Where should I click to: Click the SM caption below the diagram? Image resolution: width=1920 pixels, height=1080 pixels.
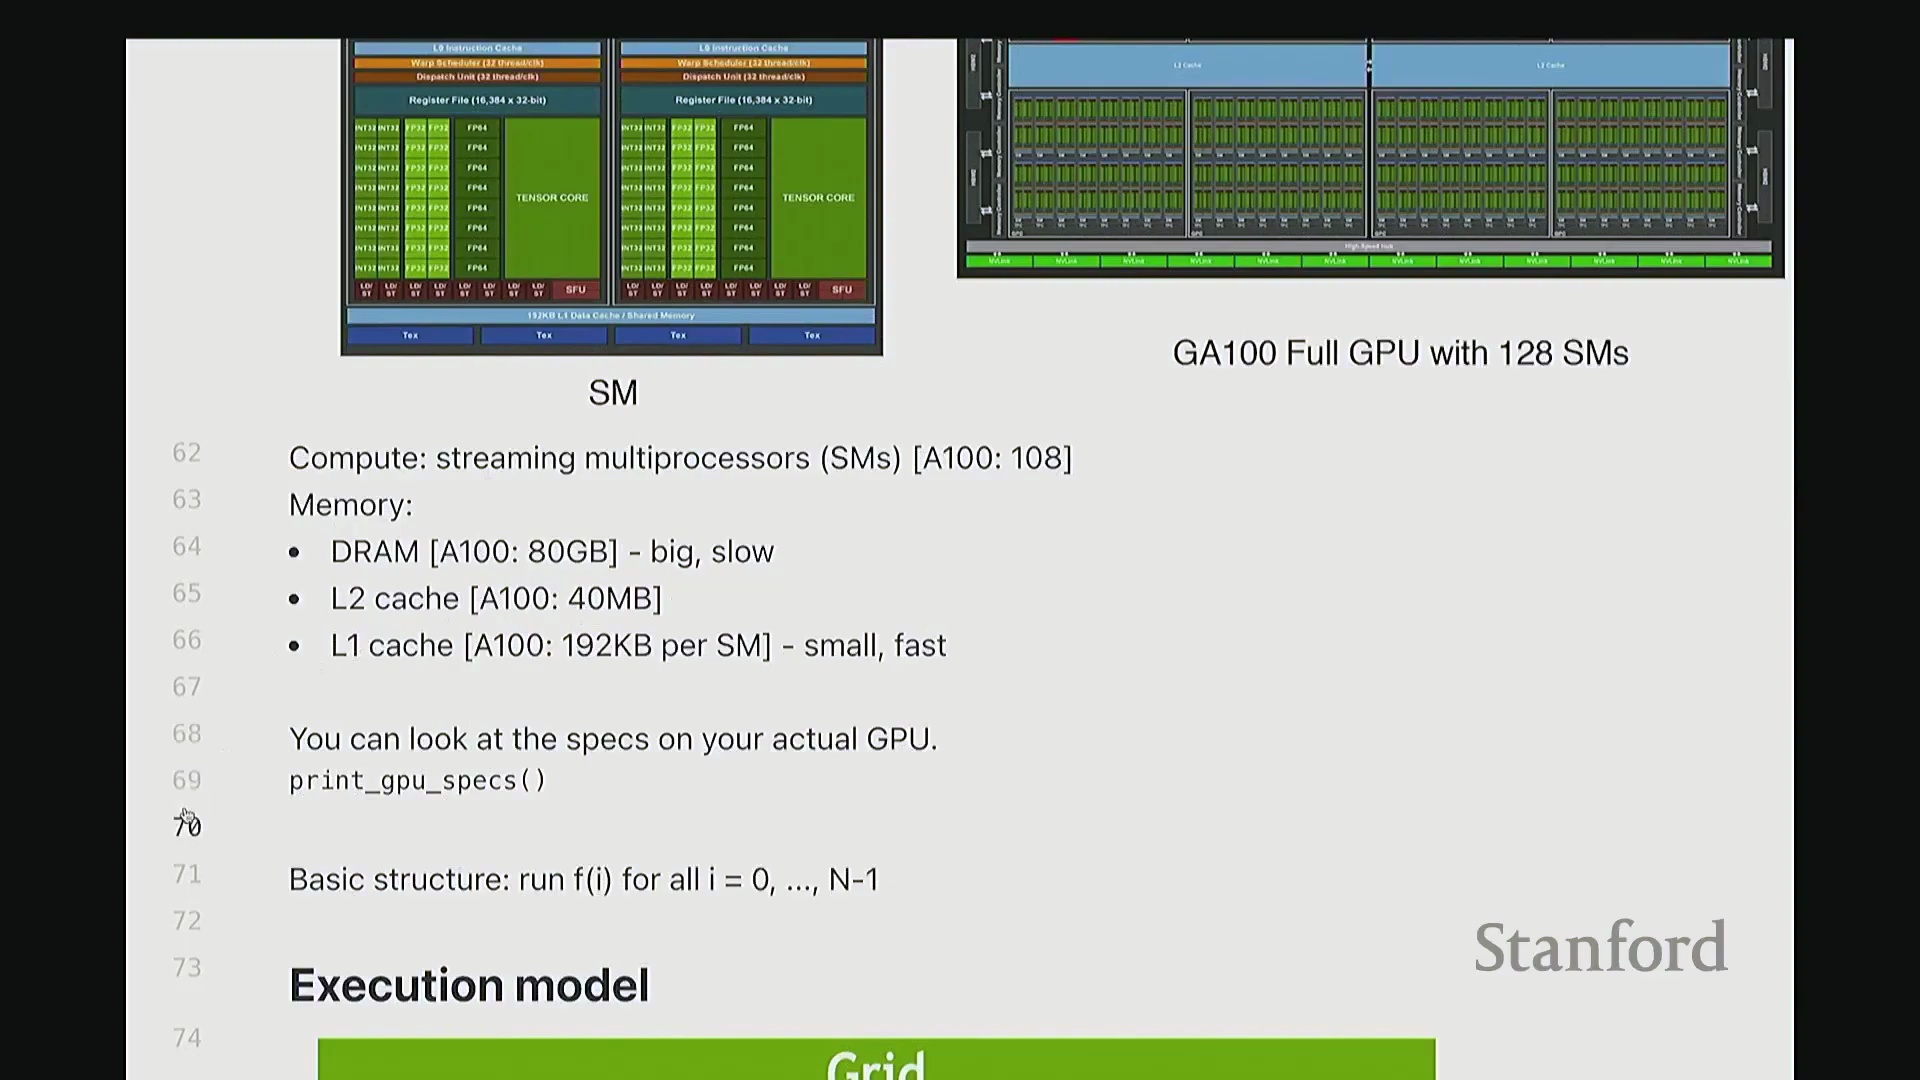612,393
